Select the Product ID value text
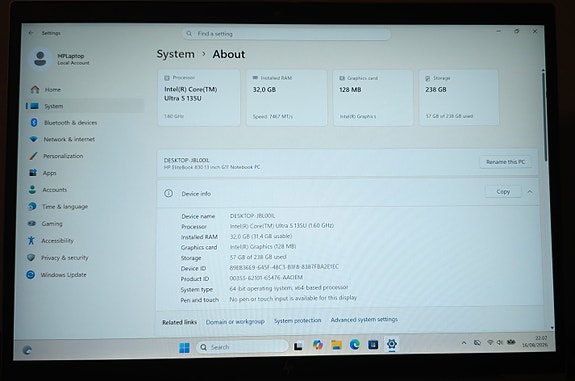This screenshot has width=575, height=381. click(x=266, y=278)
